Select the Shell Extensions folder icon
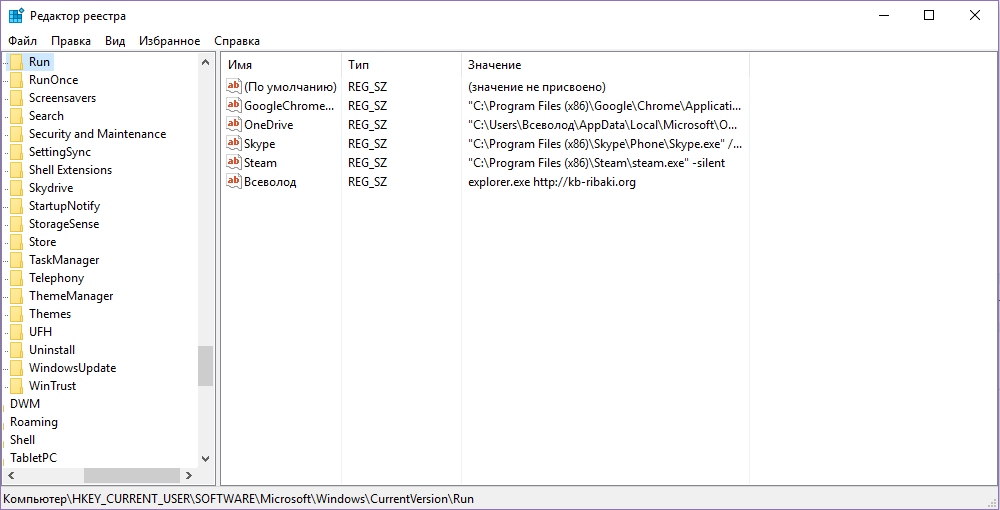This screenshot has width=1000, height=510. pyautogui.click(x=17, y=170)
